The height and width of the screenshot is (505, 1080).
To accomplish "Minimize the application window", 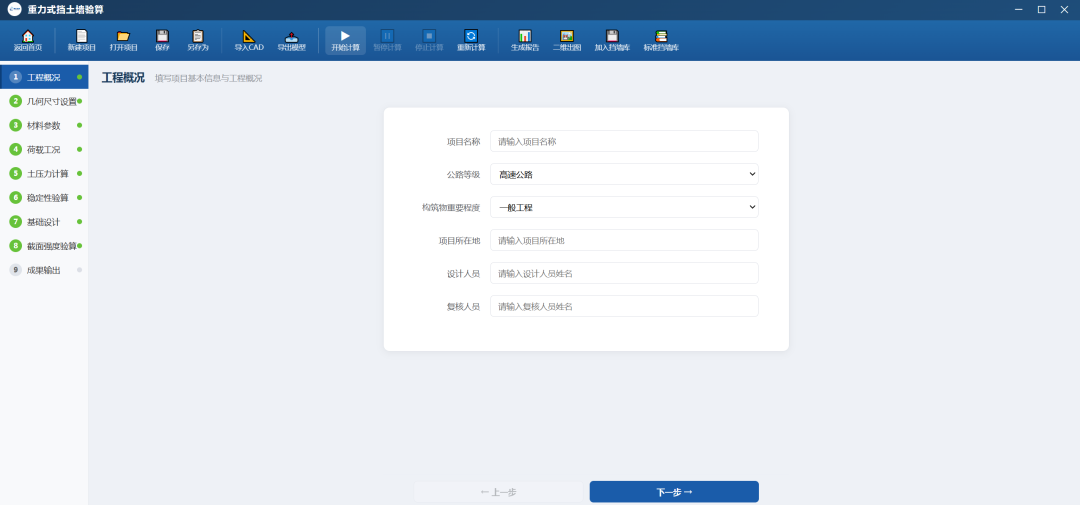I will point(1018,9).
